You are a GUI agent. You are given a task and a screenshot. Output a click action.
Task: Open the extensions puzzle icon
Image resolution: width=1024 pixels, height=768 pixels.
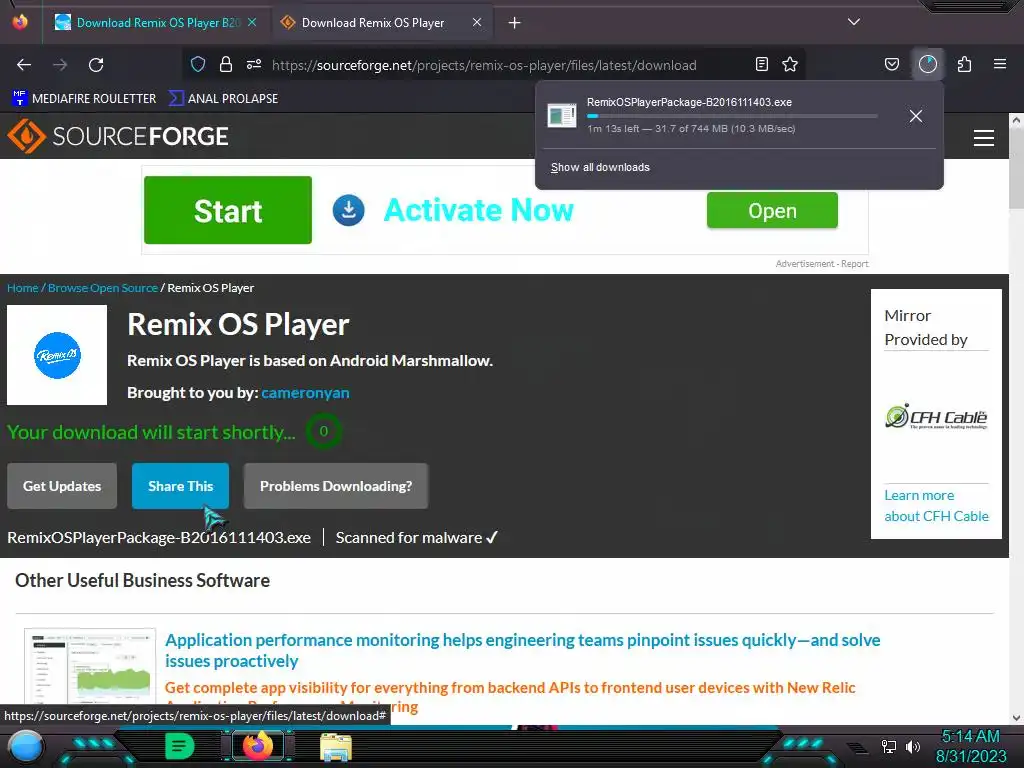pyautogui.click(x=964, y=64)
